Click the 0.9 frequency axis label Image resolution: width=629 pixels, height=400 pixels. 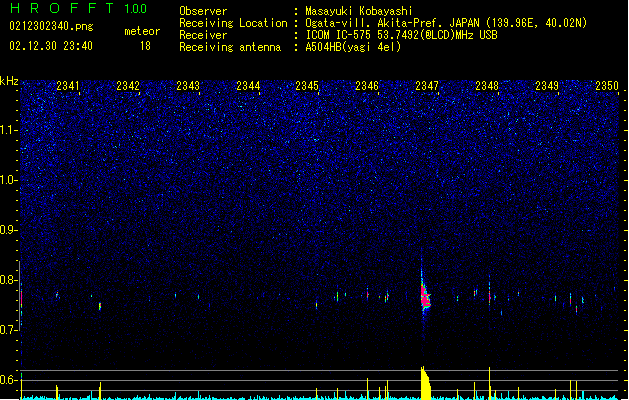(x=9, y=230)
